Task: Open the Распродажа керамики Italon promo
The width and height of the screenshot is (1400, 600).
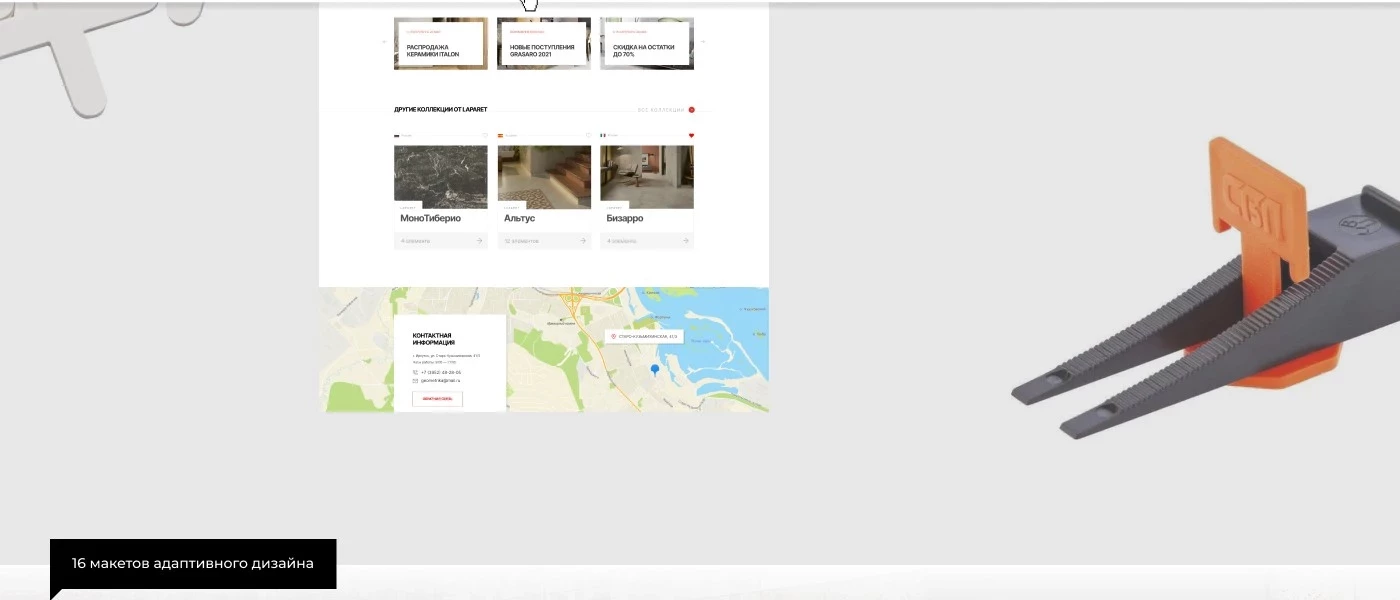Action: click(441, 44)
